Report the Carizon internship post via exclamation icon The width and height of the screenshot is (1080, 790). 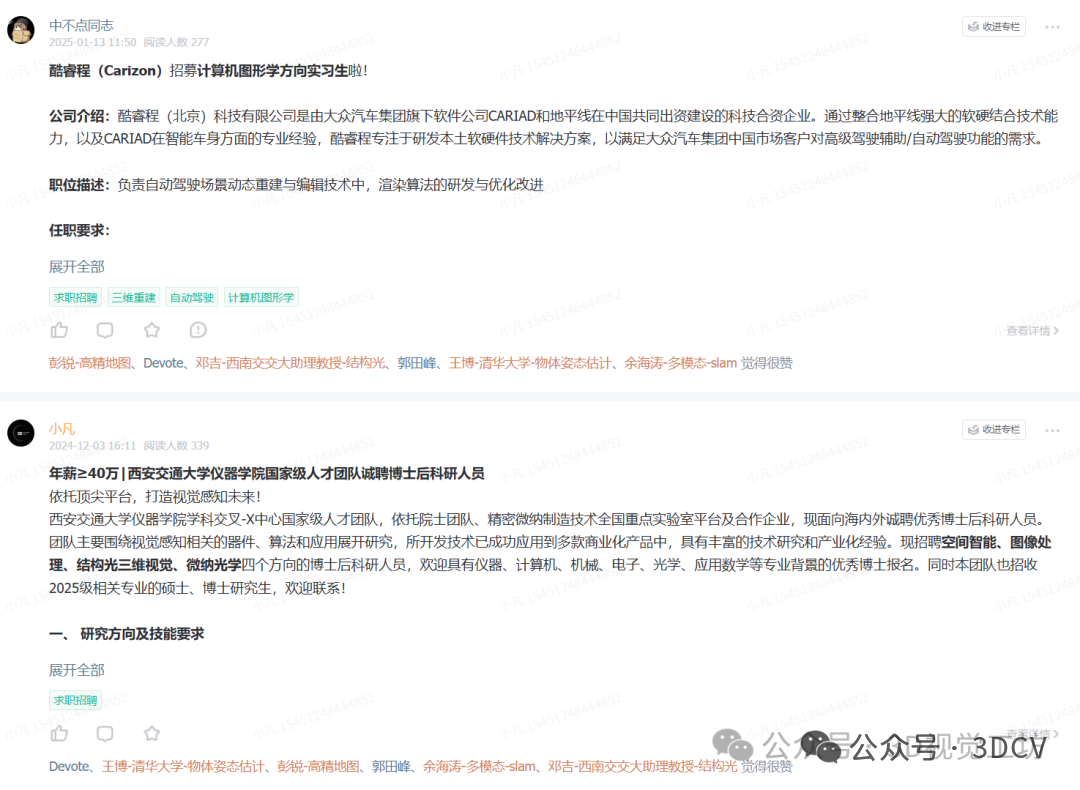tap(198, 330)
